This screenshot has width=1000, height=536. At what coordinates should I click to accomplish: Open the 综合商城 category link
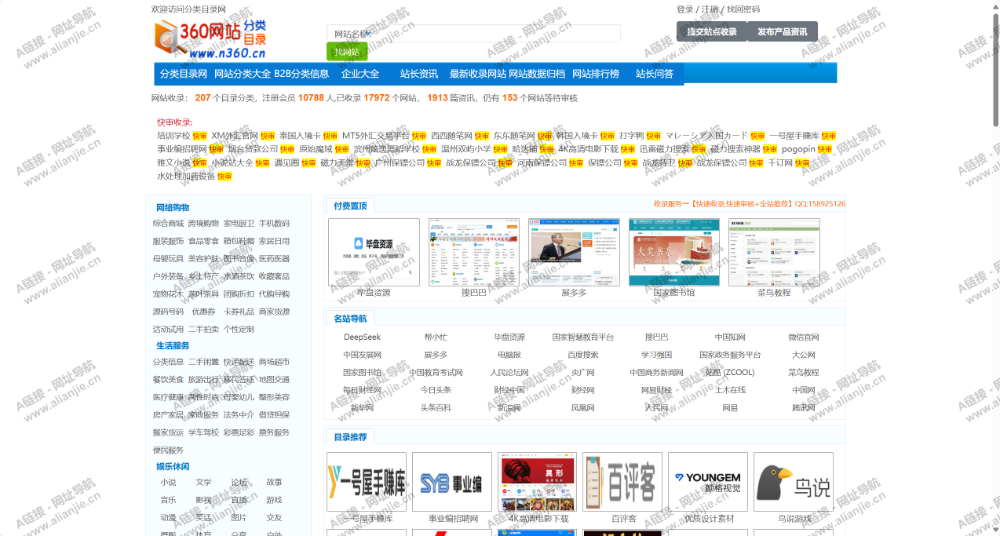168,224
